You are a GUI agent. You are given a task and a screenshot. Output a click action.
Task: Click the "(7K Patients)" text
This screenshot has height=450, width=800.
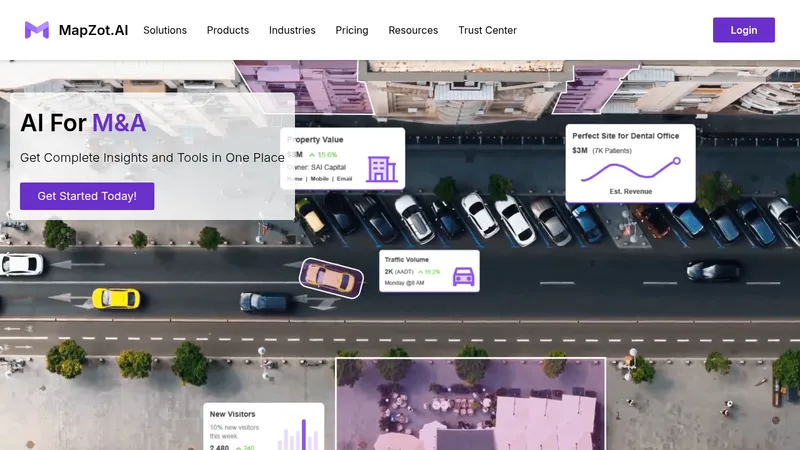612,151
